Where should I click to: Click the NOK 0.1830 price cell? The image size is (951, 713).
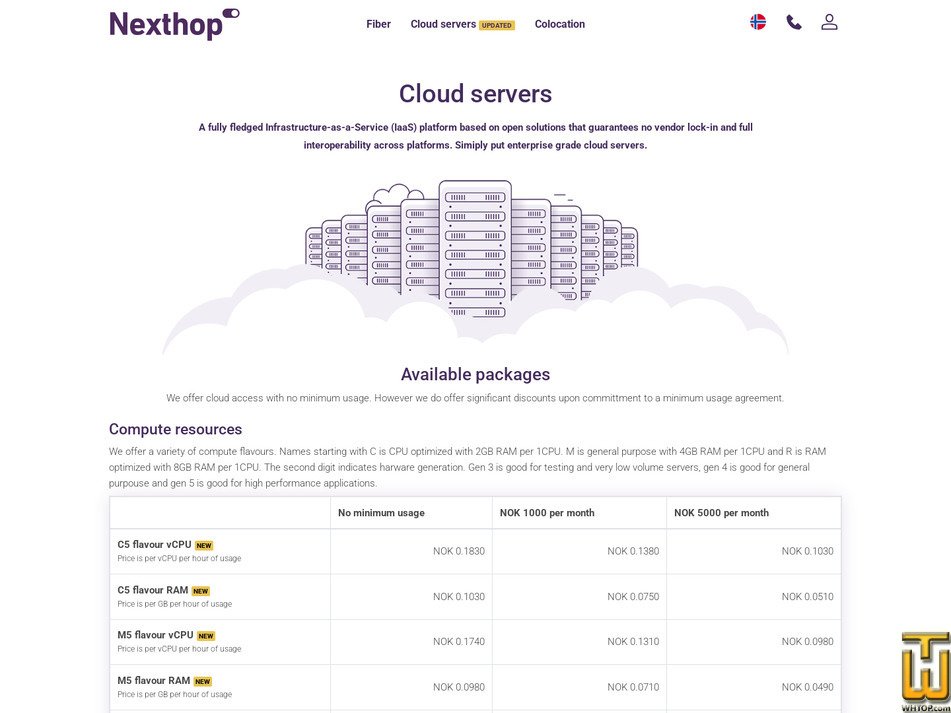(411, 551)
